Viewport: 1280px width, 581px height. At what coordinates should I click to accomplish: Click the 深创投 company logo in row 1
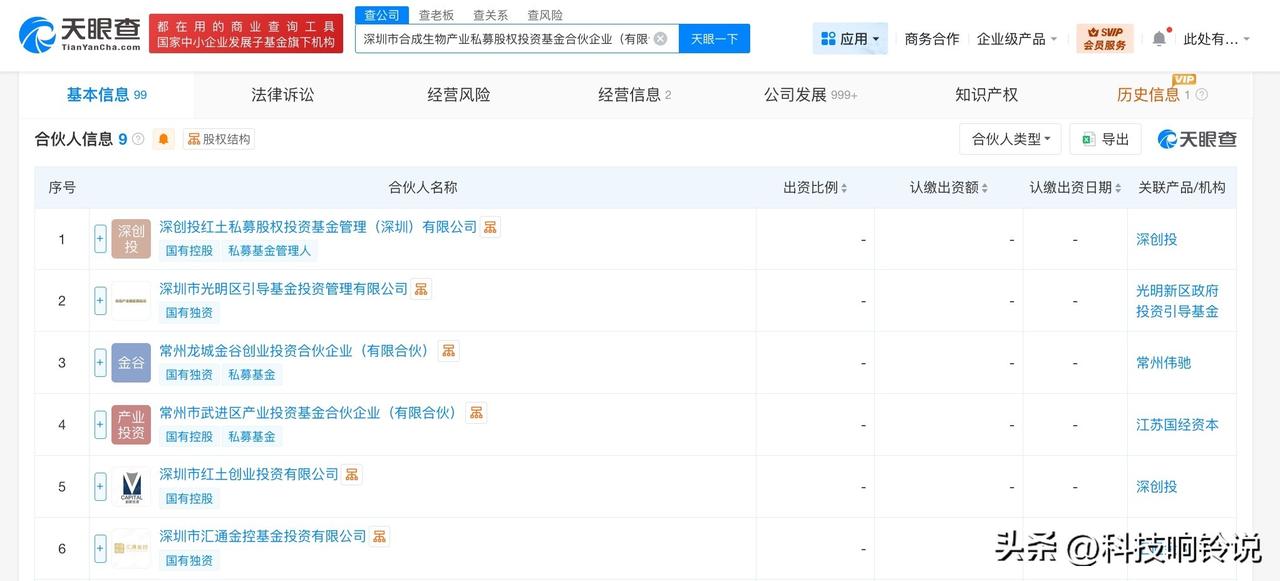(x=131, y=239)
